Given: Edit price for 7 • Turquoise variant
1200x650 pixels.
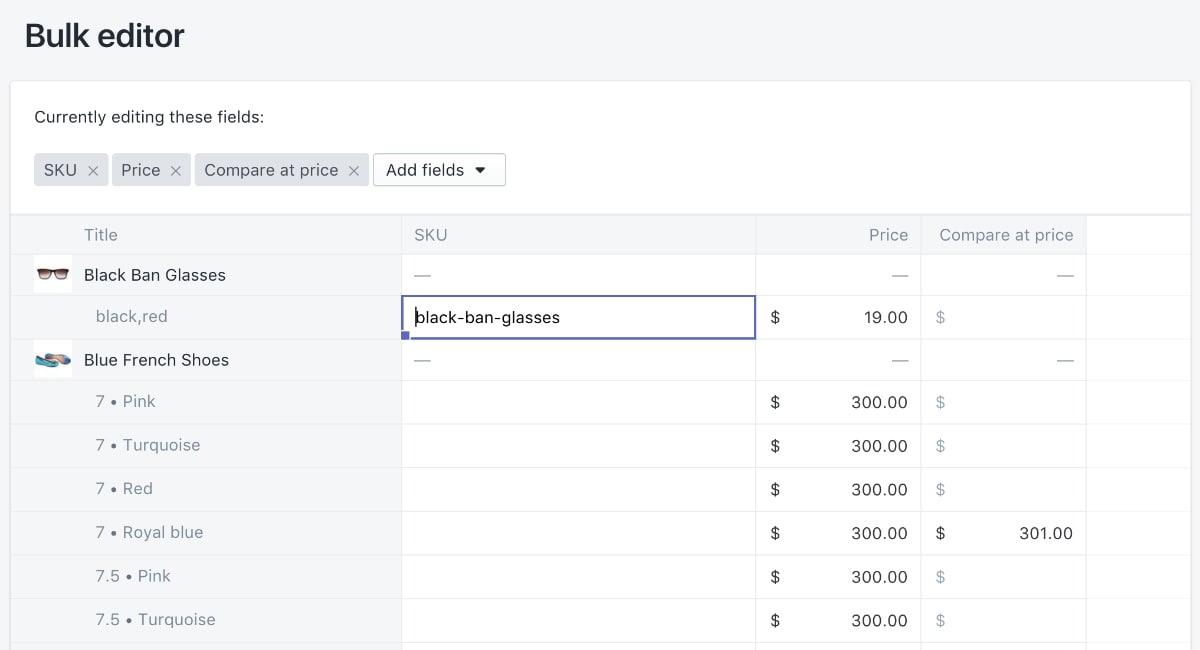Looking at the screenshot, I should 838,446.
